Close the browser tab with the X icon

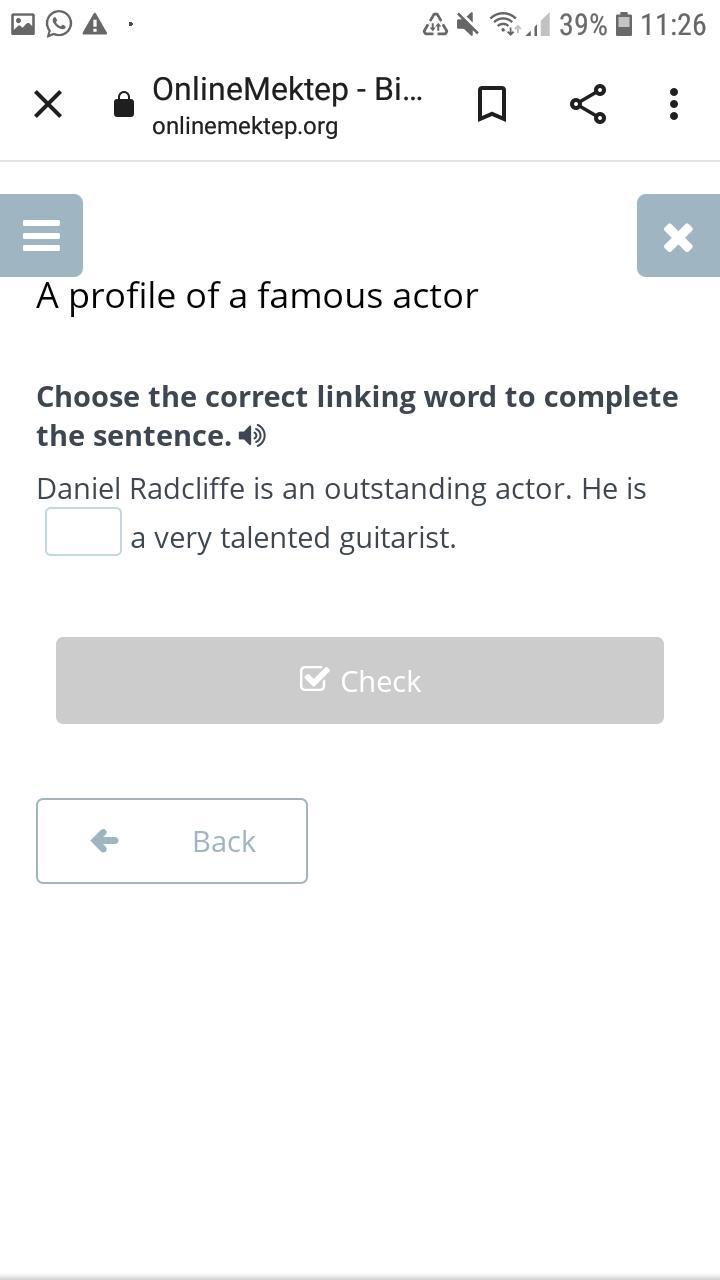[48, 104]
